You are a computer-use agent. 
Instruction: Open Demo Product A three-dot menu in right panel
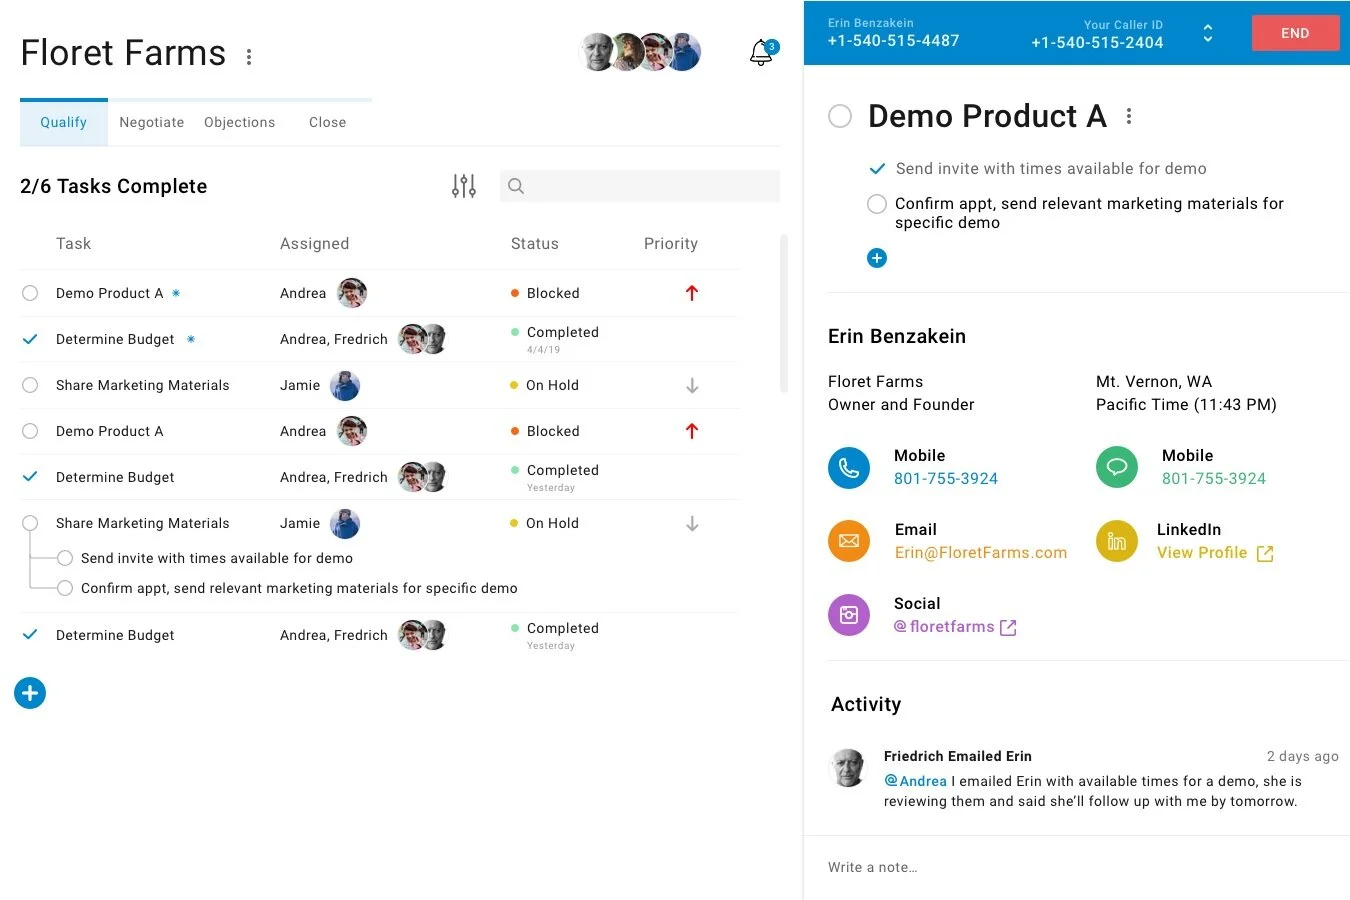click(x=1129, y=116)
